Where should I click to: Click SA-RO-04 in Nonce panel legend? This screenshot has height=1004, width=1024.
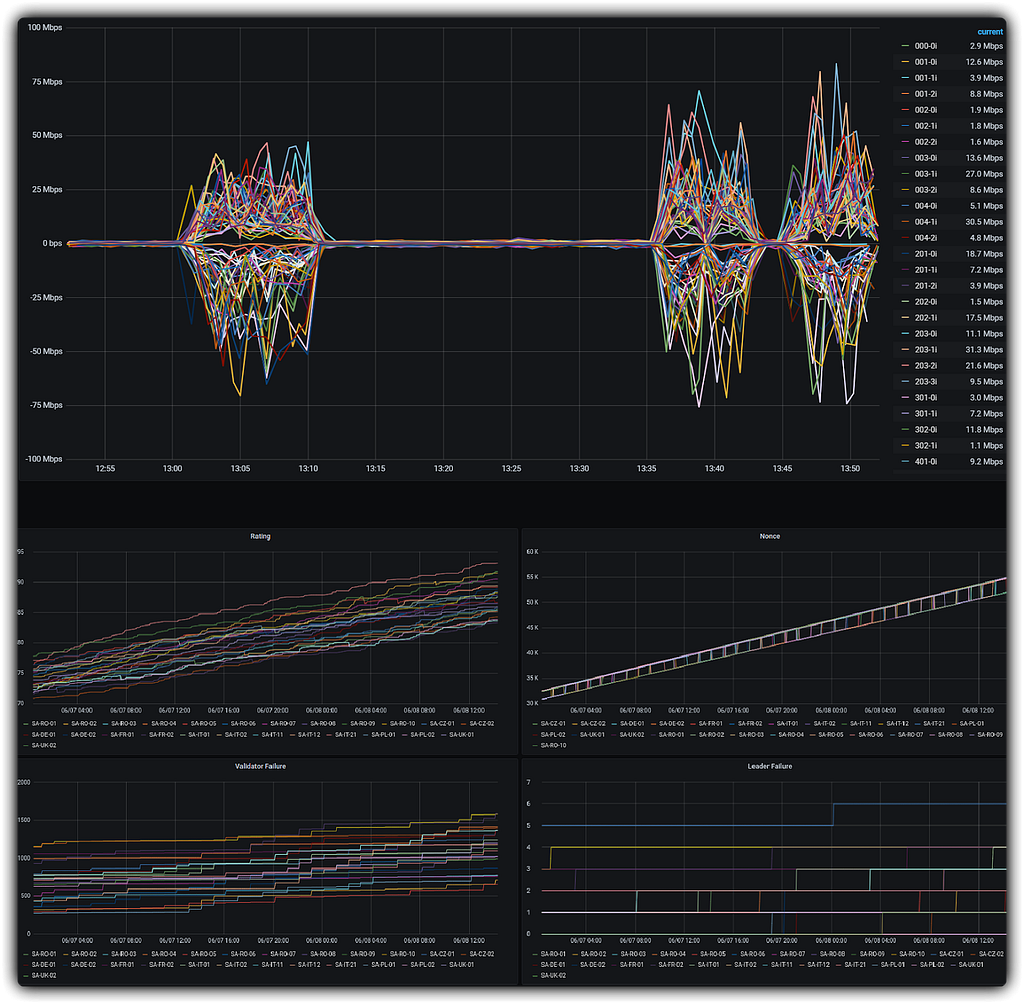tap(791, 735)
